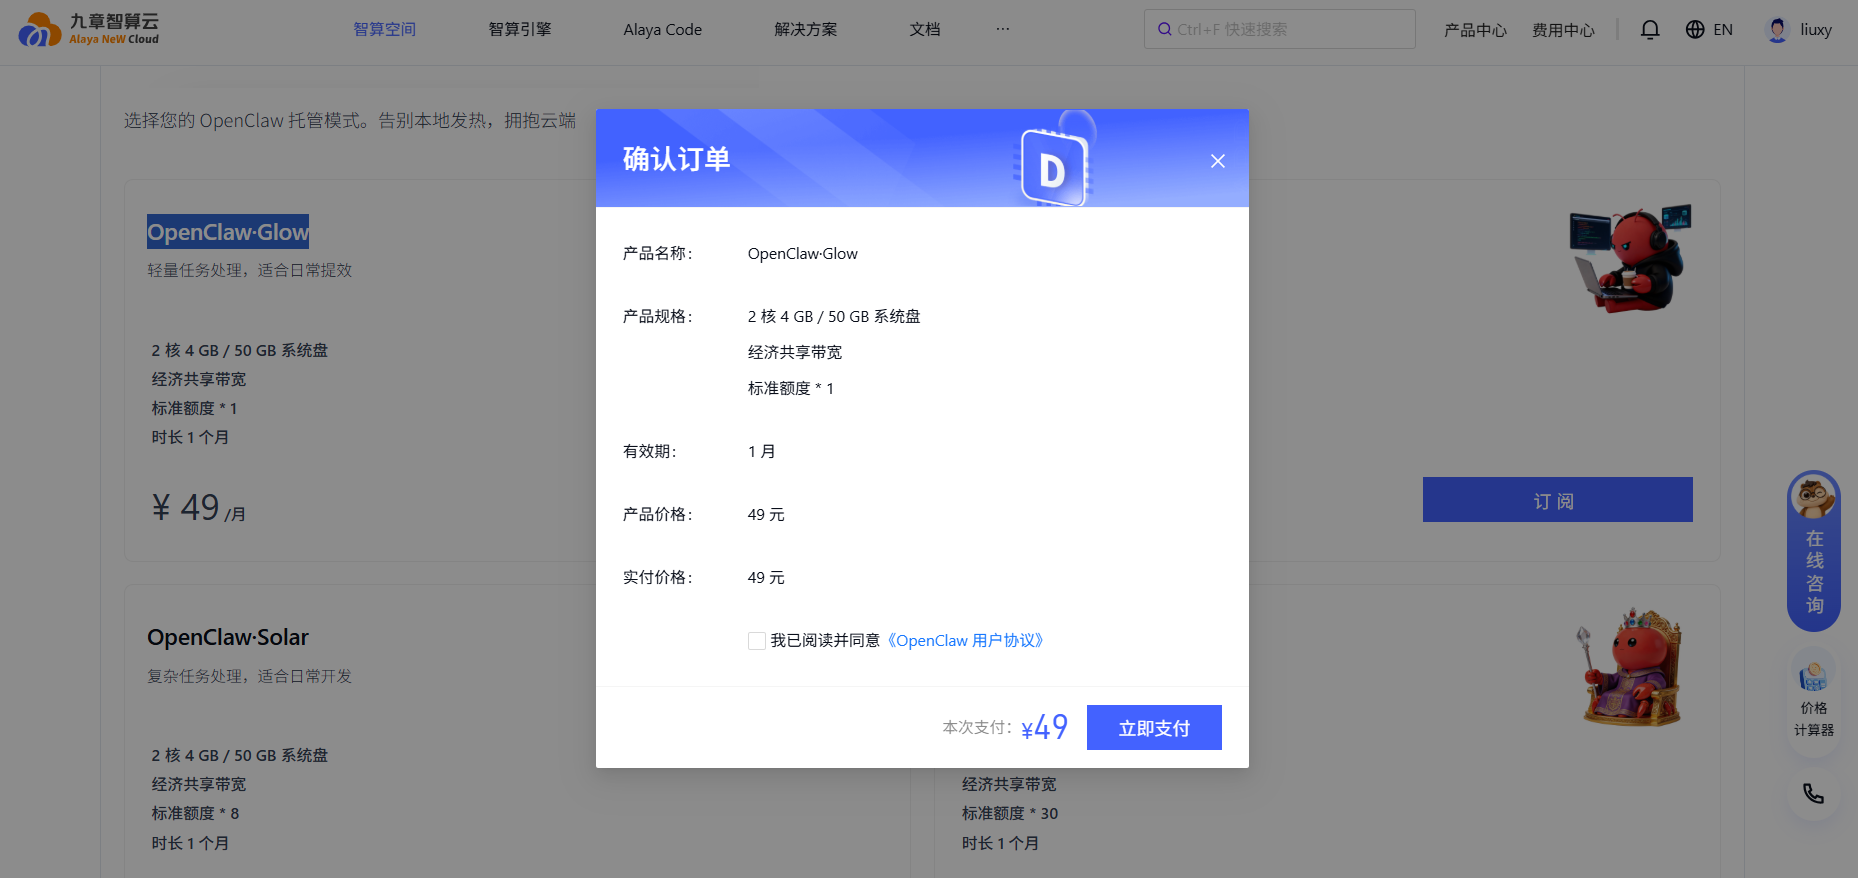Viewport: 1858px width, 878px height.
Task: Open the OpenClaw 用户协议 link
Action: (966, 641)
